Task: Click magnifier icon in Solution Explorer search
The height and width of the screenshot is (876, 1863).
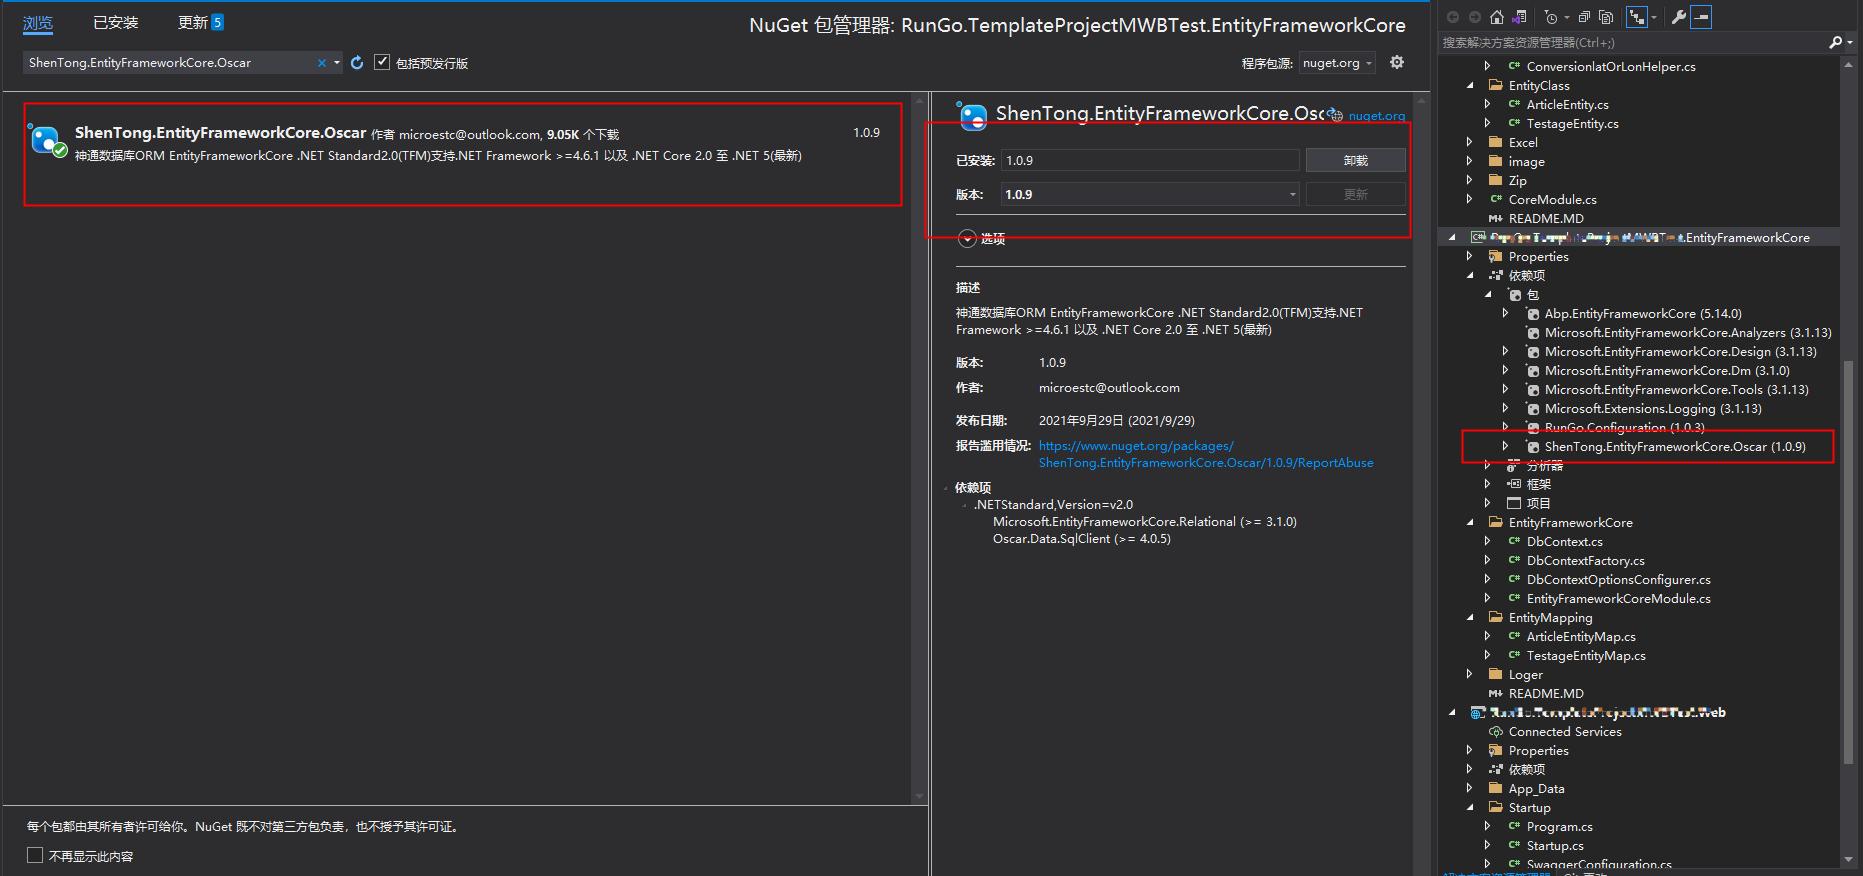Action: pos(1835,42)
